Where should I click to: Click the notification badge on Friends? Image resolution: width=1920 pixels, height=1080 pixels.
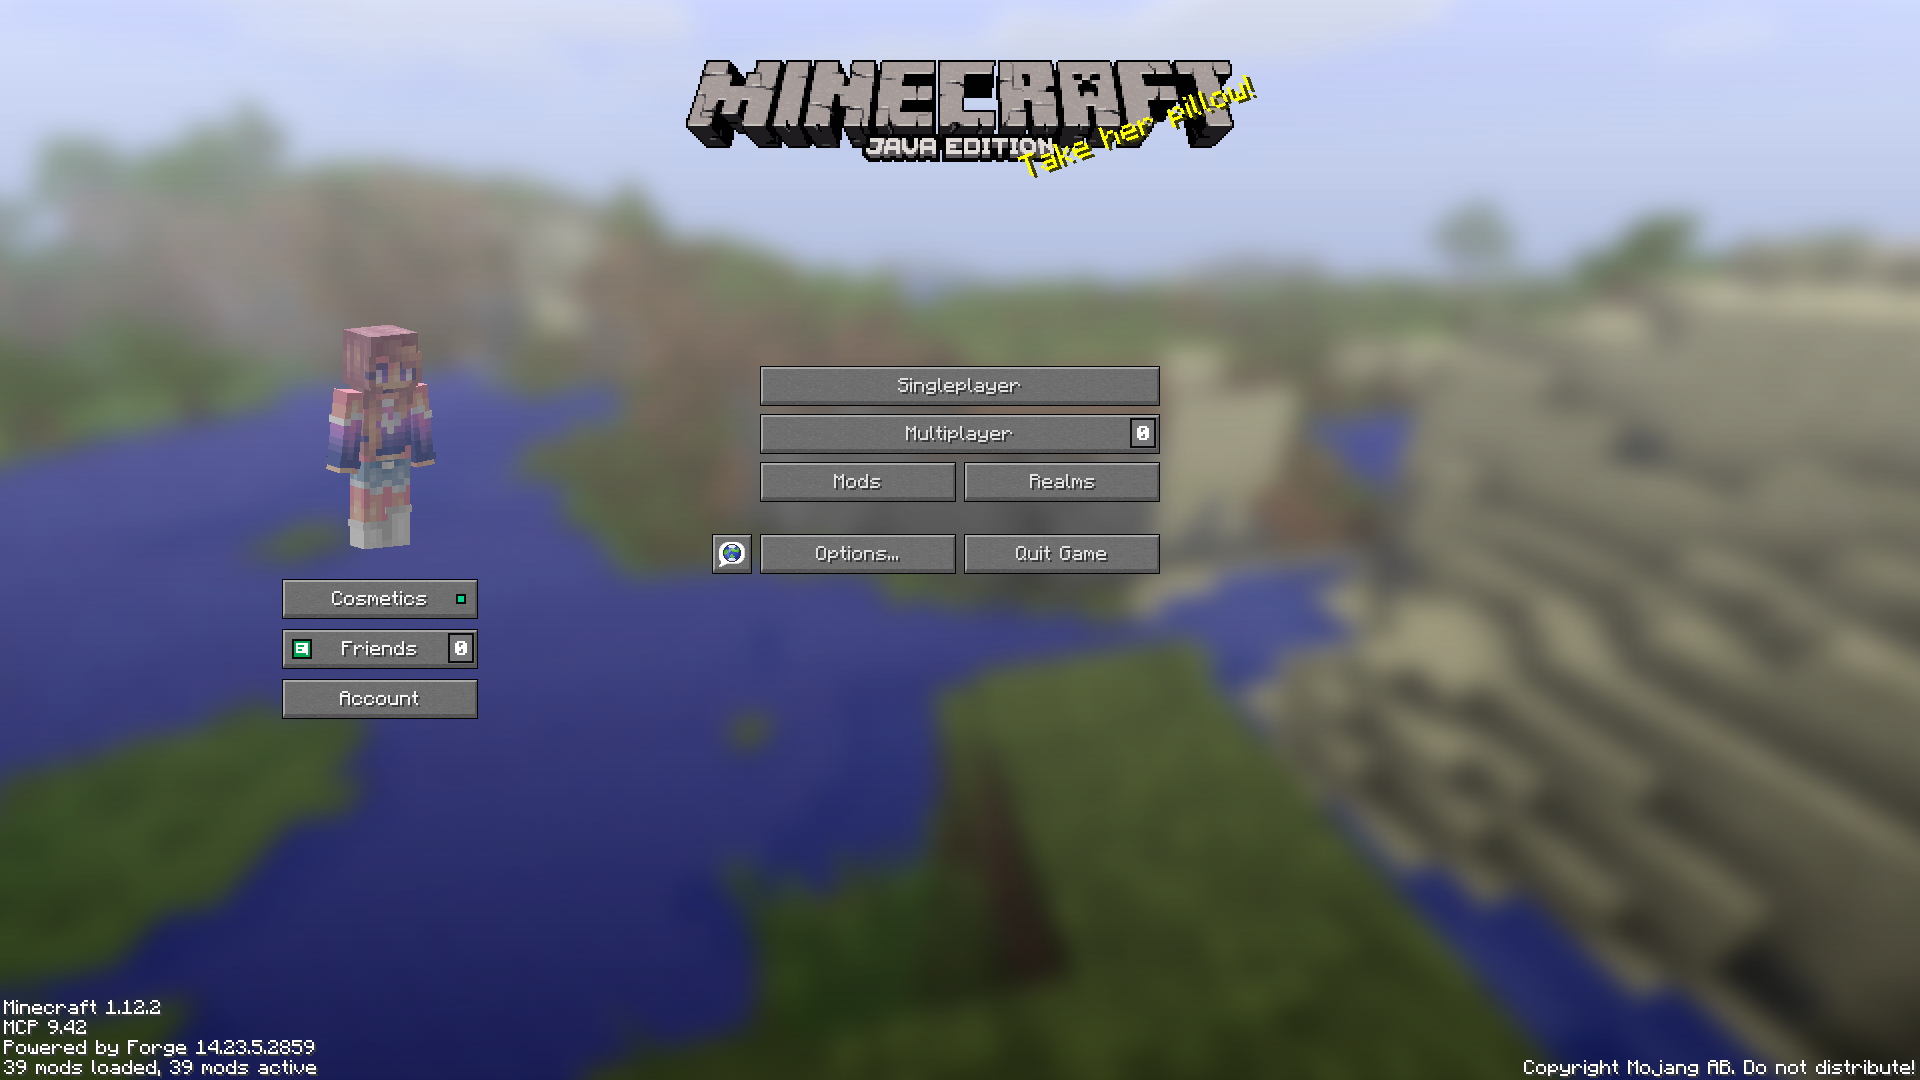click(x=460, y=647)
